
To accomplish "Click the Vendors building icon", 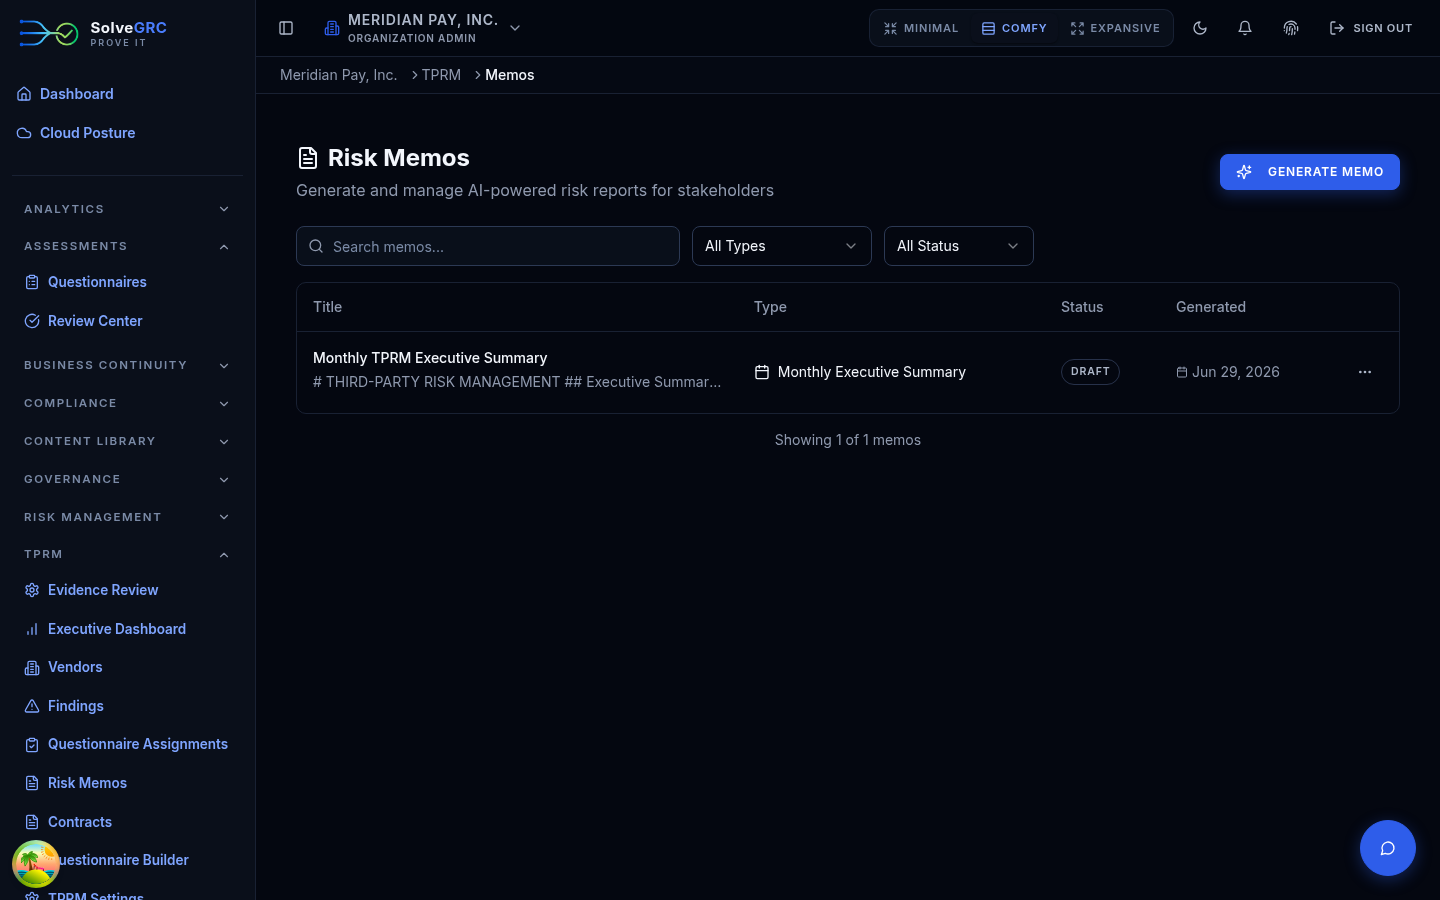I will pos(32,667).
